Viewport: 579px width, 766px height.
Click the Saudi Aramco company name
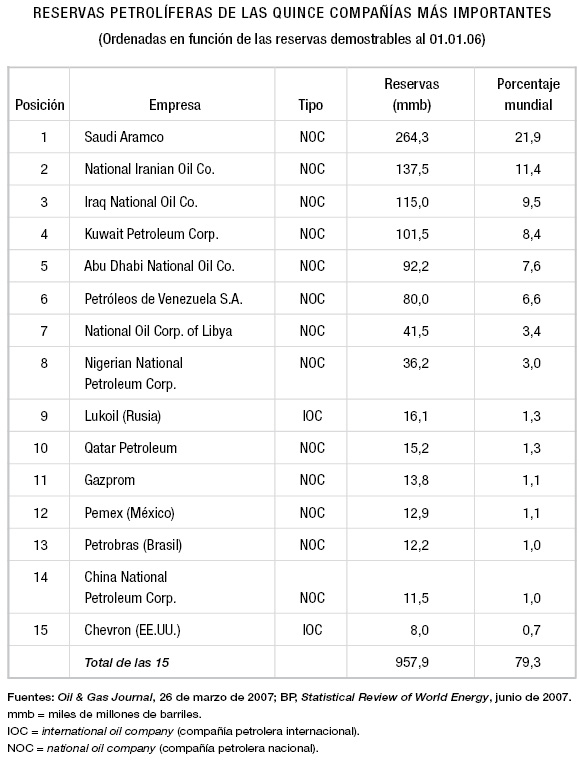(124, 137)
